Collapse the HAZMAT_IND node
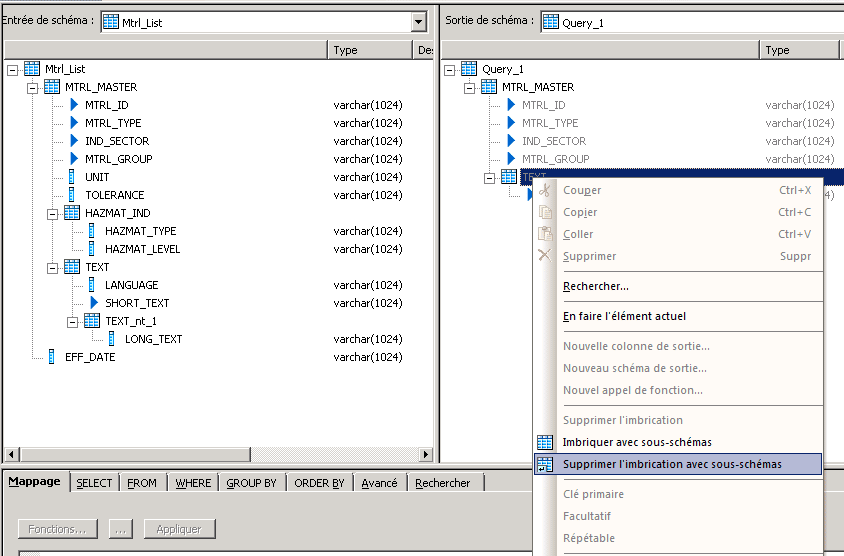 [x=52, y=213]
